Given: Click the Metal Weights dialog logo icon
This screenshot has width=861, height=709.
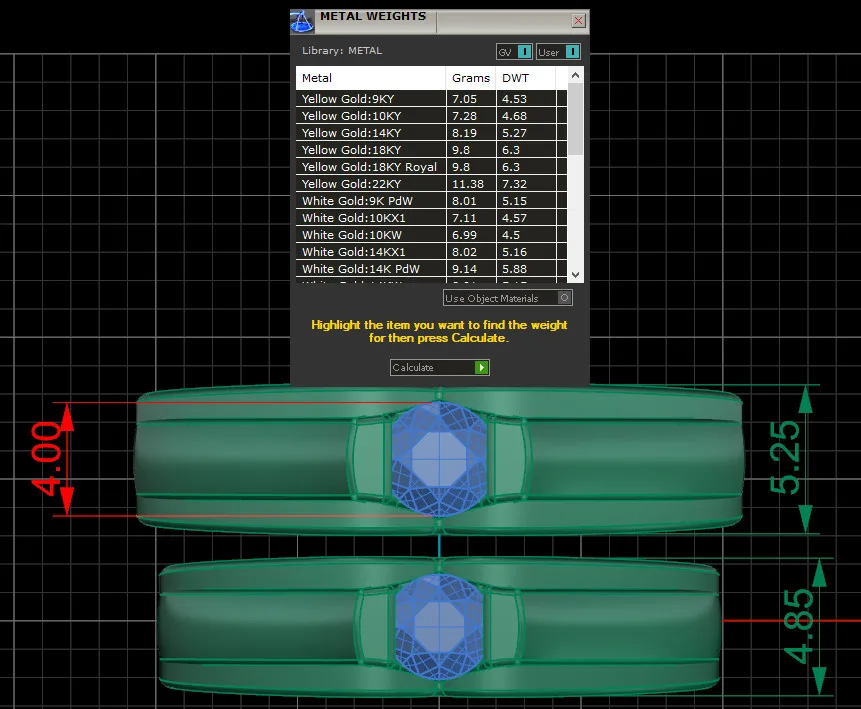Looking at the screenshot, I should 302,21.
